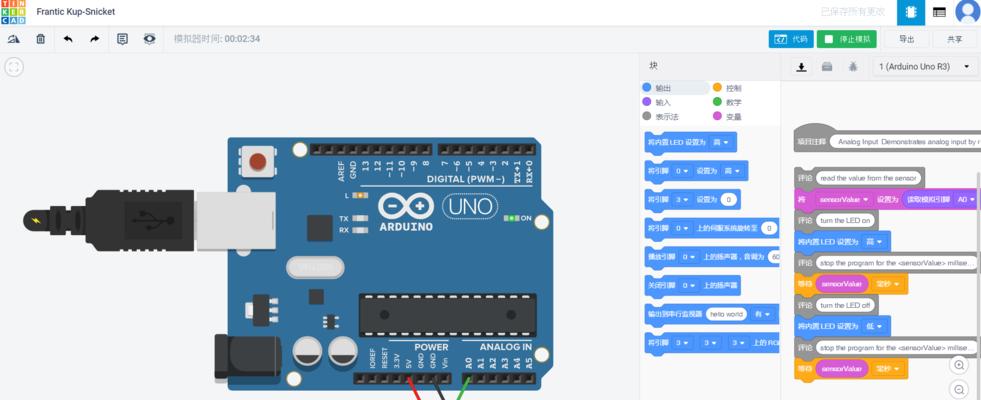The width and height of the screenshot is (981, 400).
Task: Click value 0 field in pin 3 block
Action: (x=728, y=200)
